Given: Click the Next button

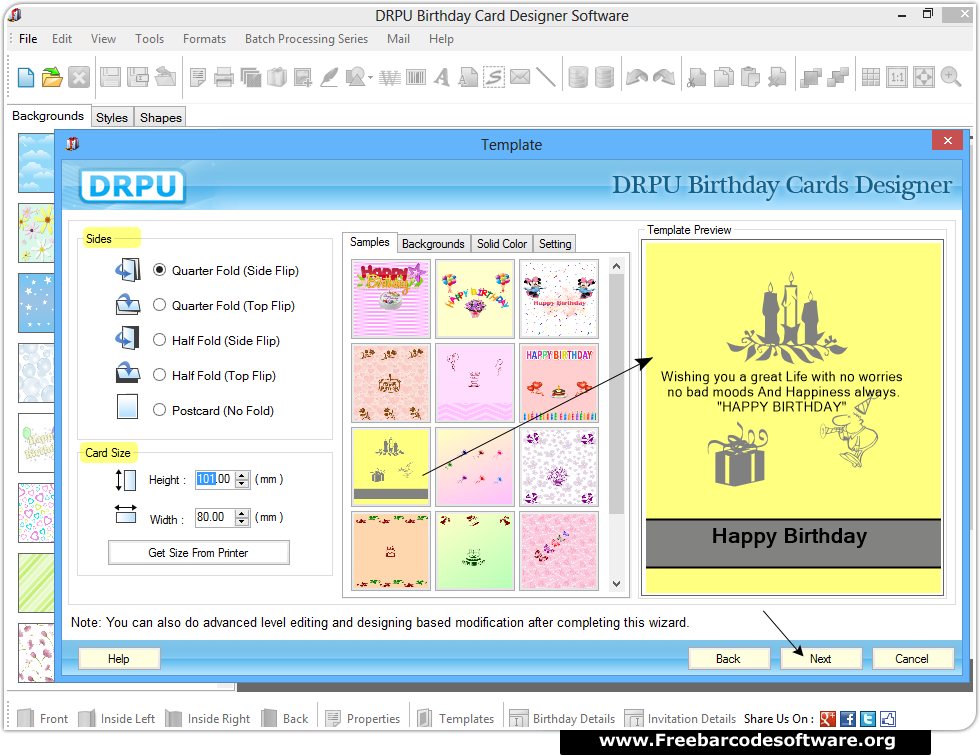Looking at the screenshot, I should pyautogui.click(x=821, y=659).
